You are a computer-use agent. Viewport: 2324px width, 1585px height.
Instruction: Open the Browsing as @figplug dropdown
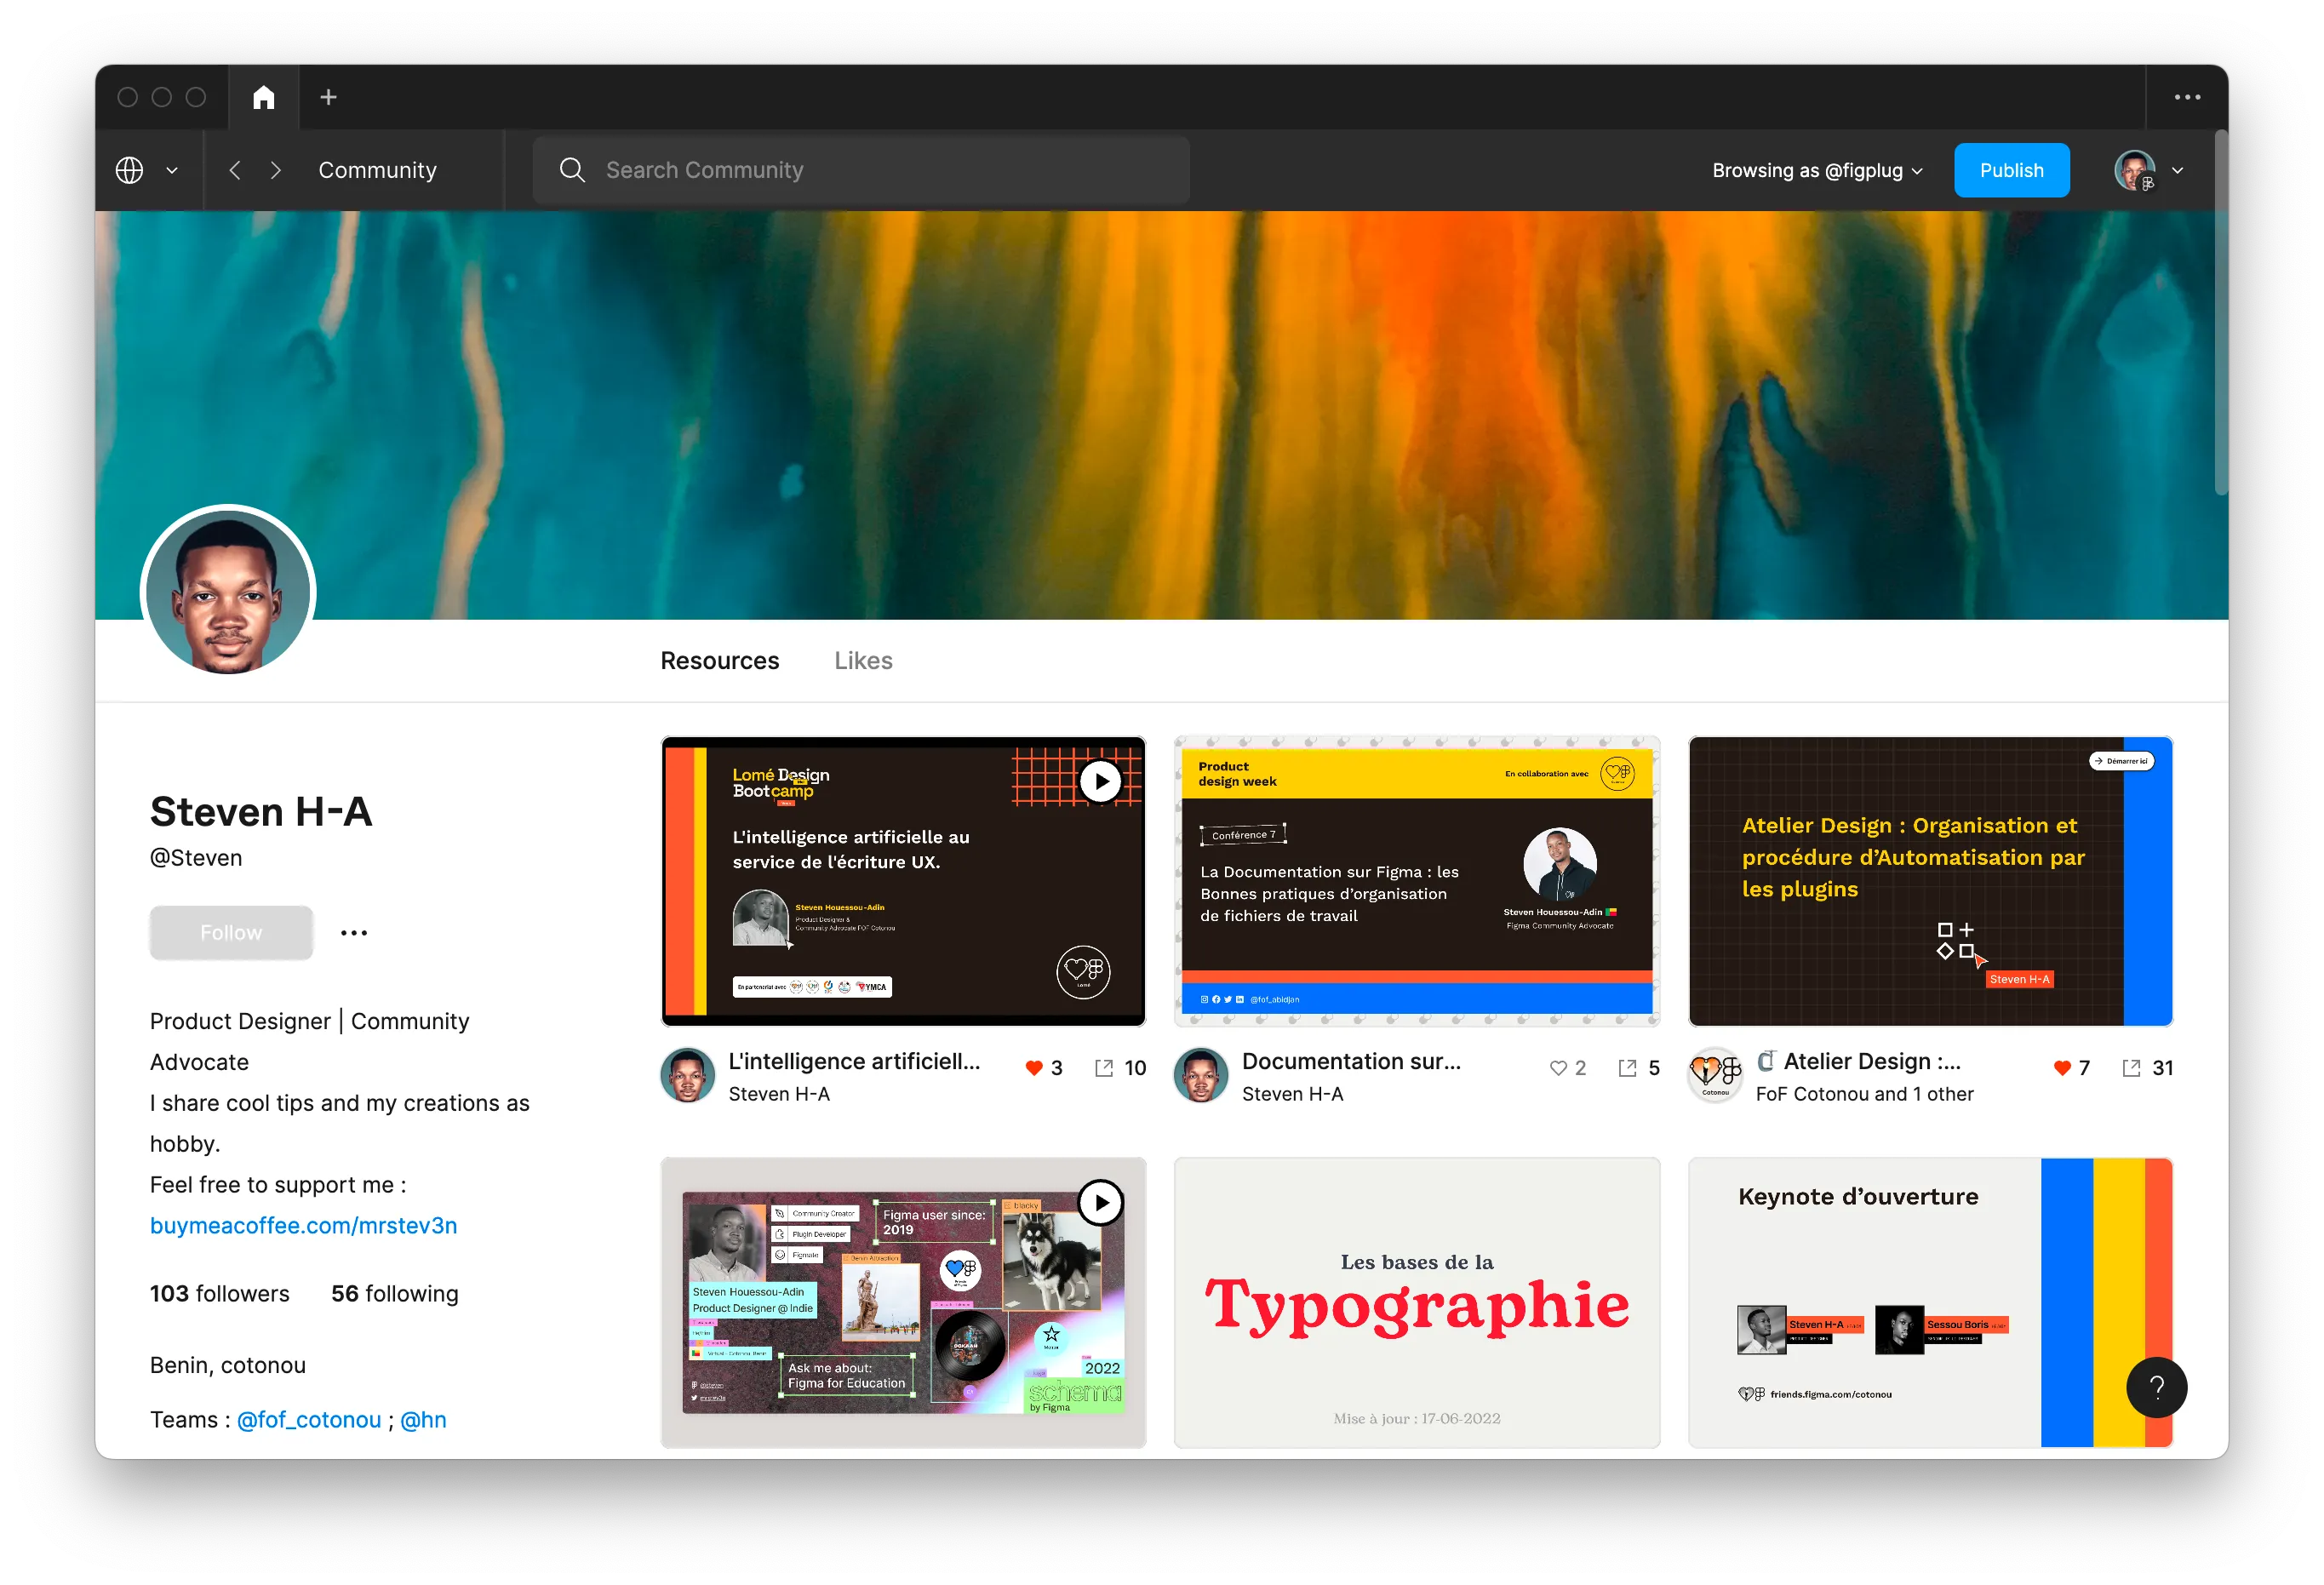point(1817,170)
